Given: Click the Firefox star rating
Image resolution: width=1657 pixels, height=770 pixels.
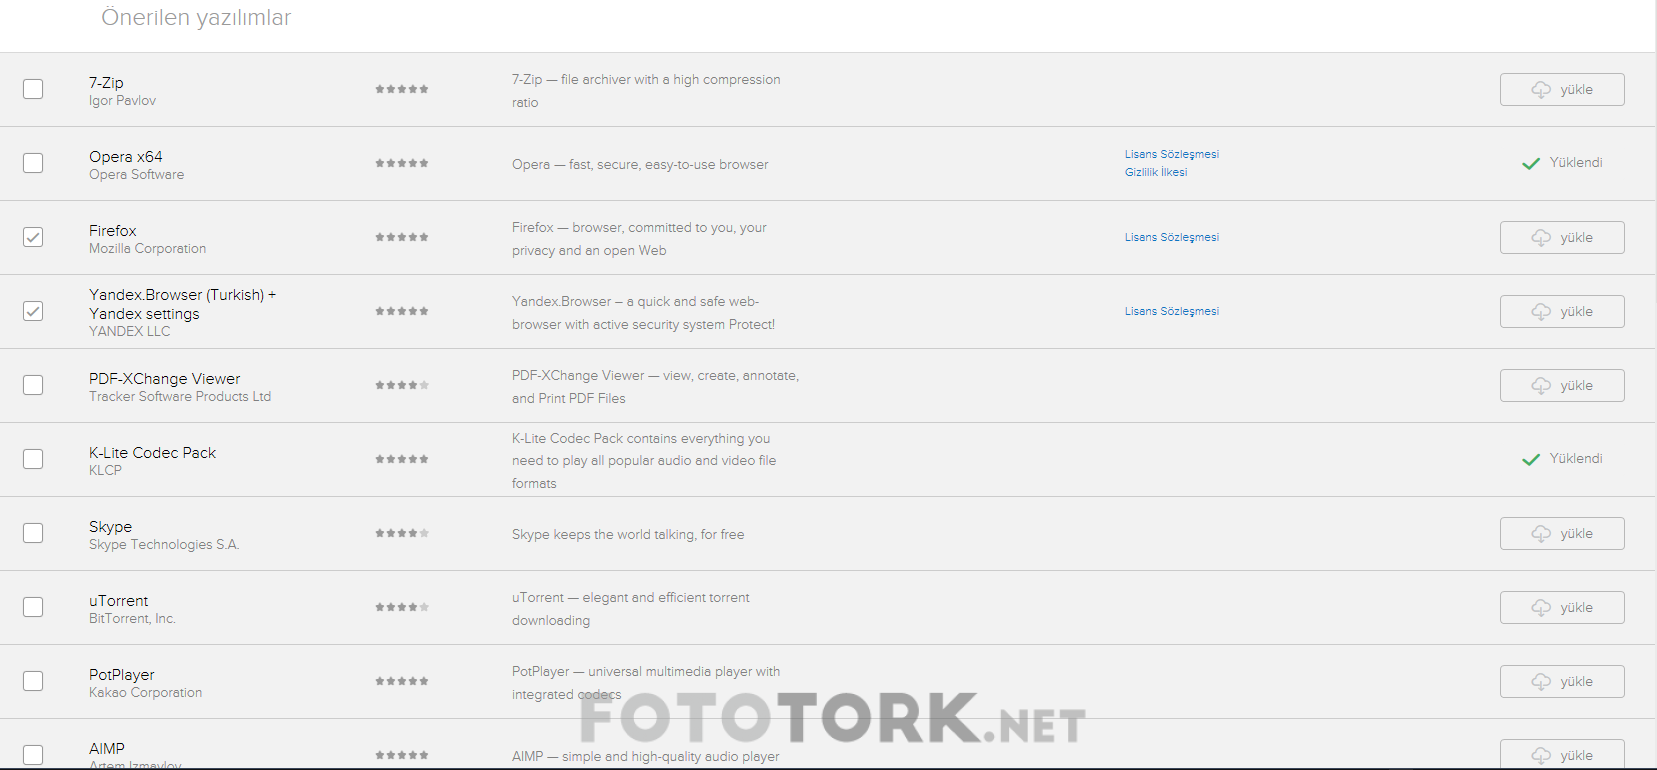Looking at the screenshot, I should click(x=402, y=237).
